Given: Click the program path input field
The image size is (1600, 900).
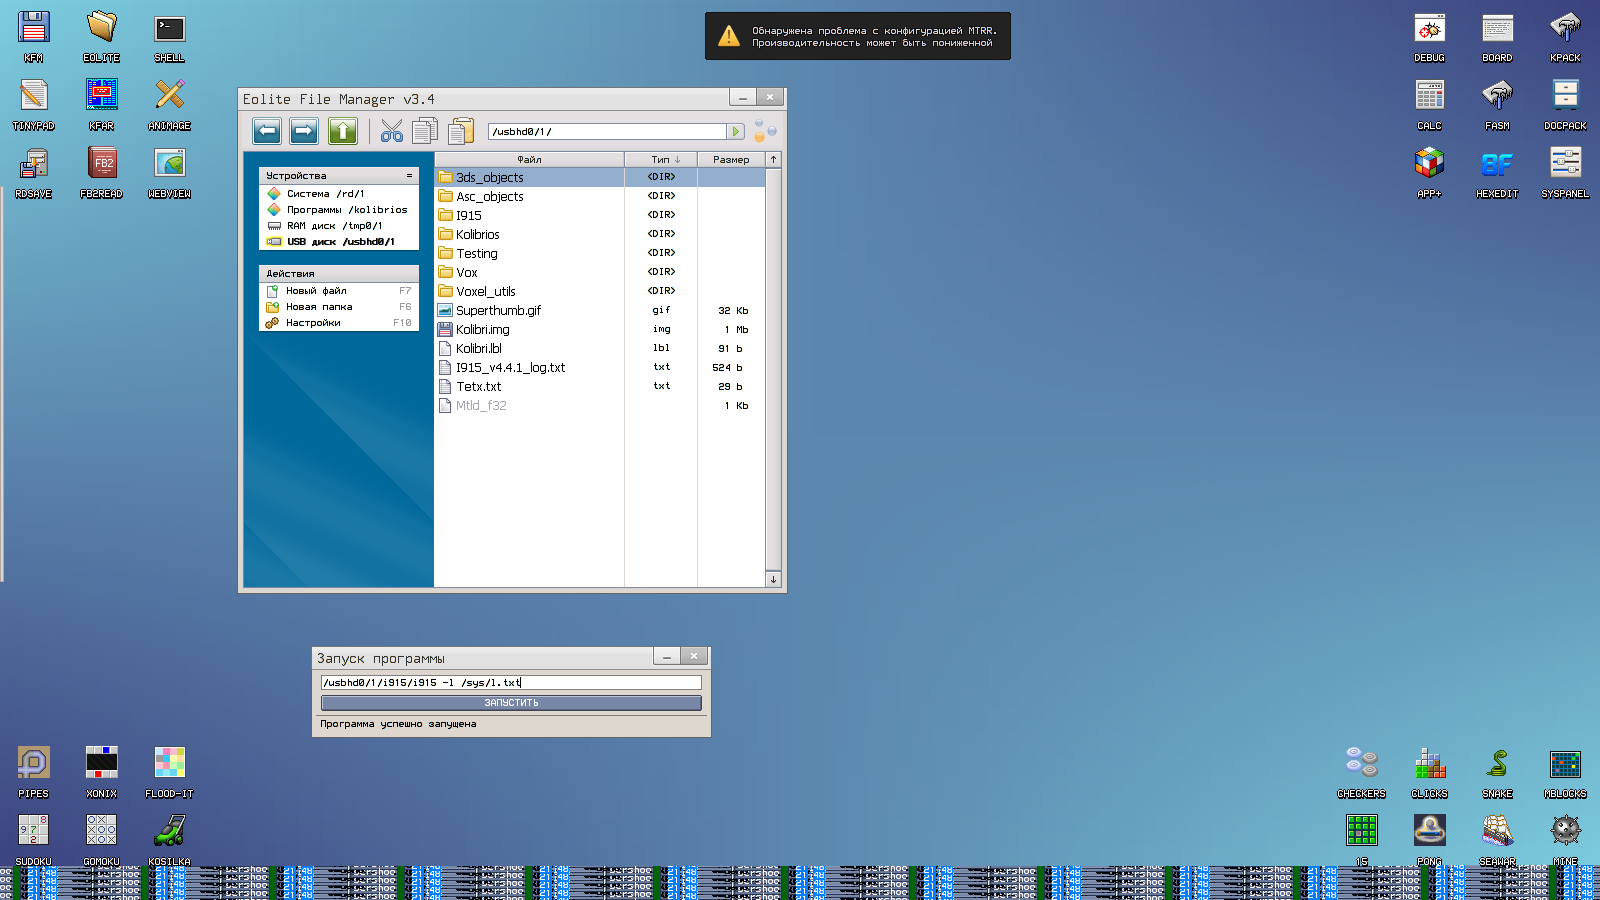Looking at the screenshot, I should click(x=511, y=683).
